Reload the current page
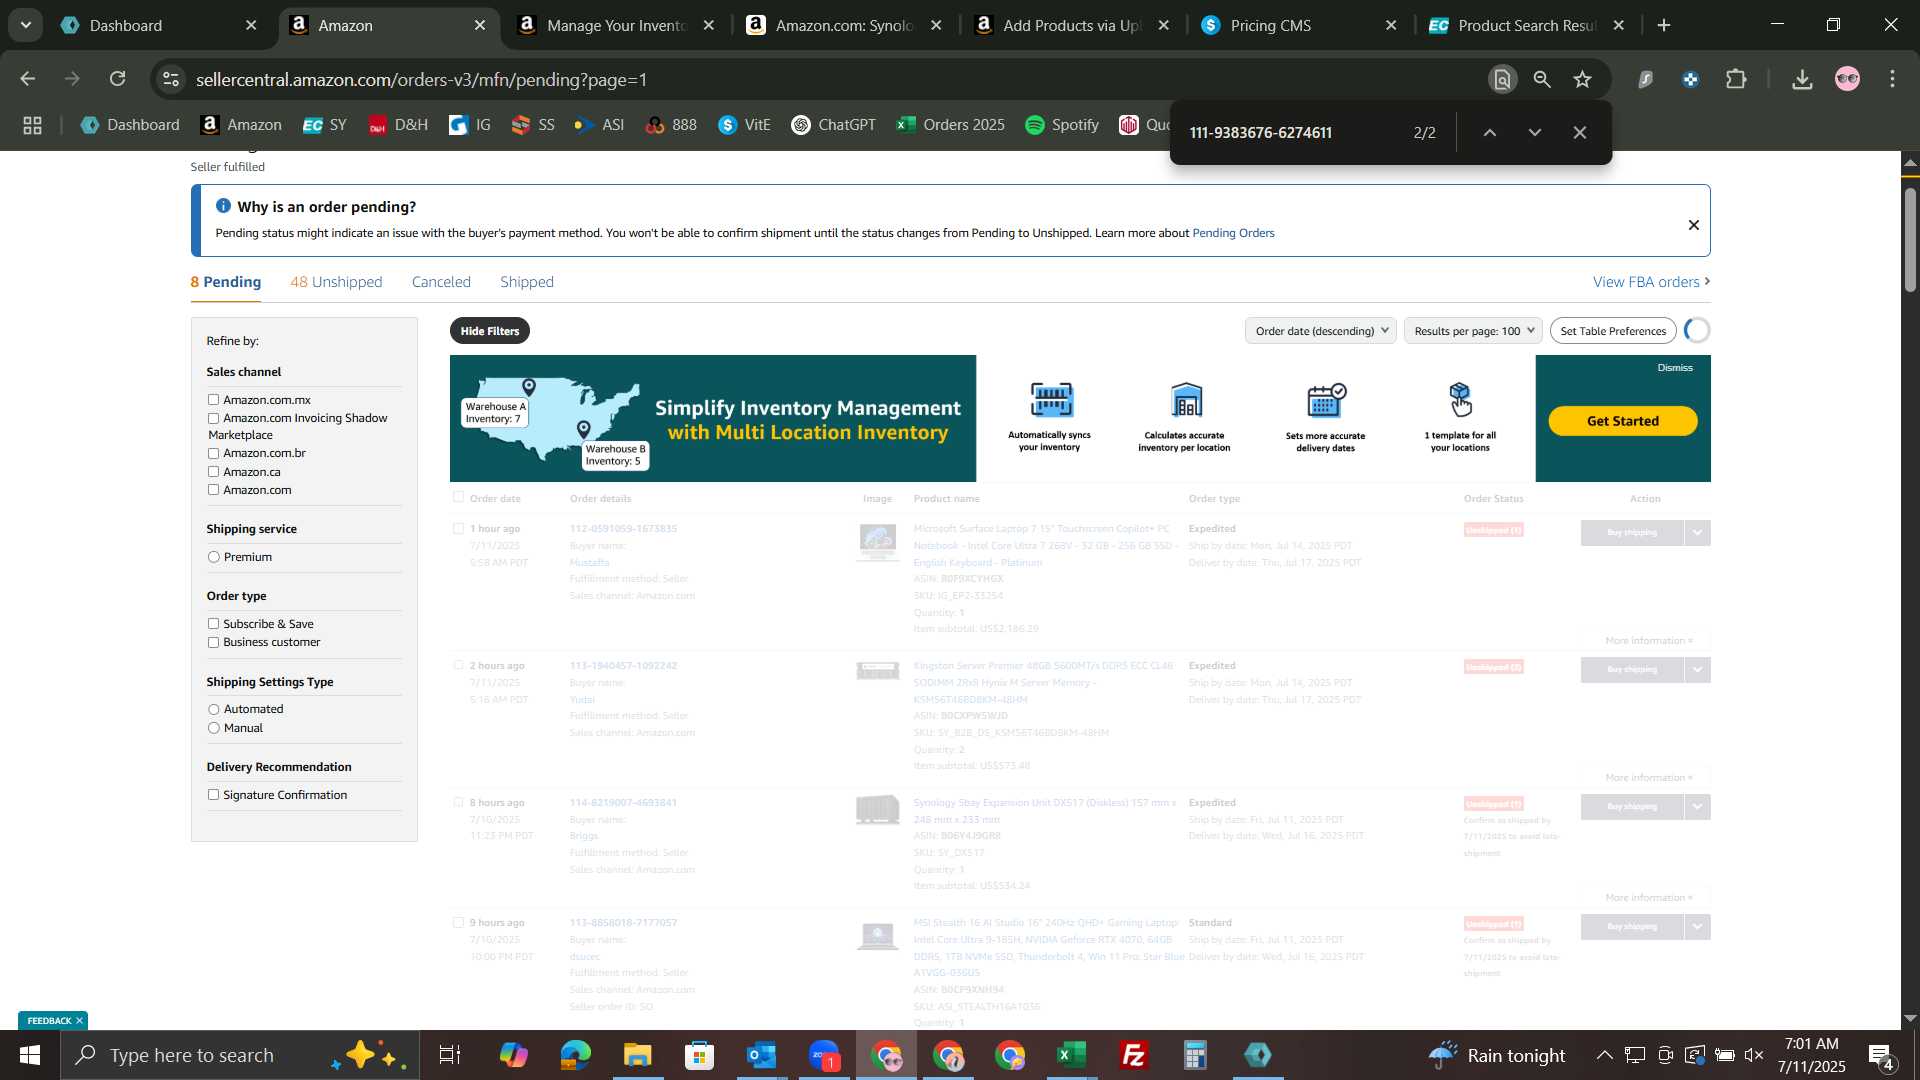 click(x=118, y=79)
